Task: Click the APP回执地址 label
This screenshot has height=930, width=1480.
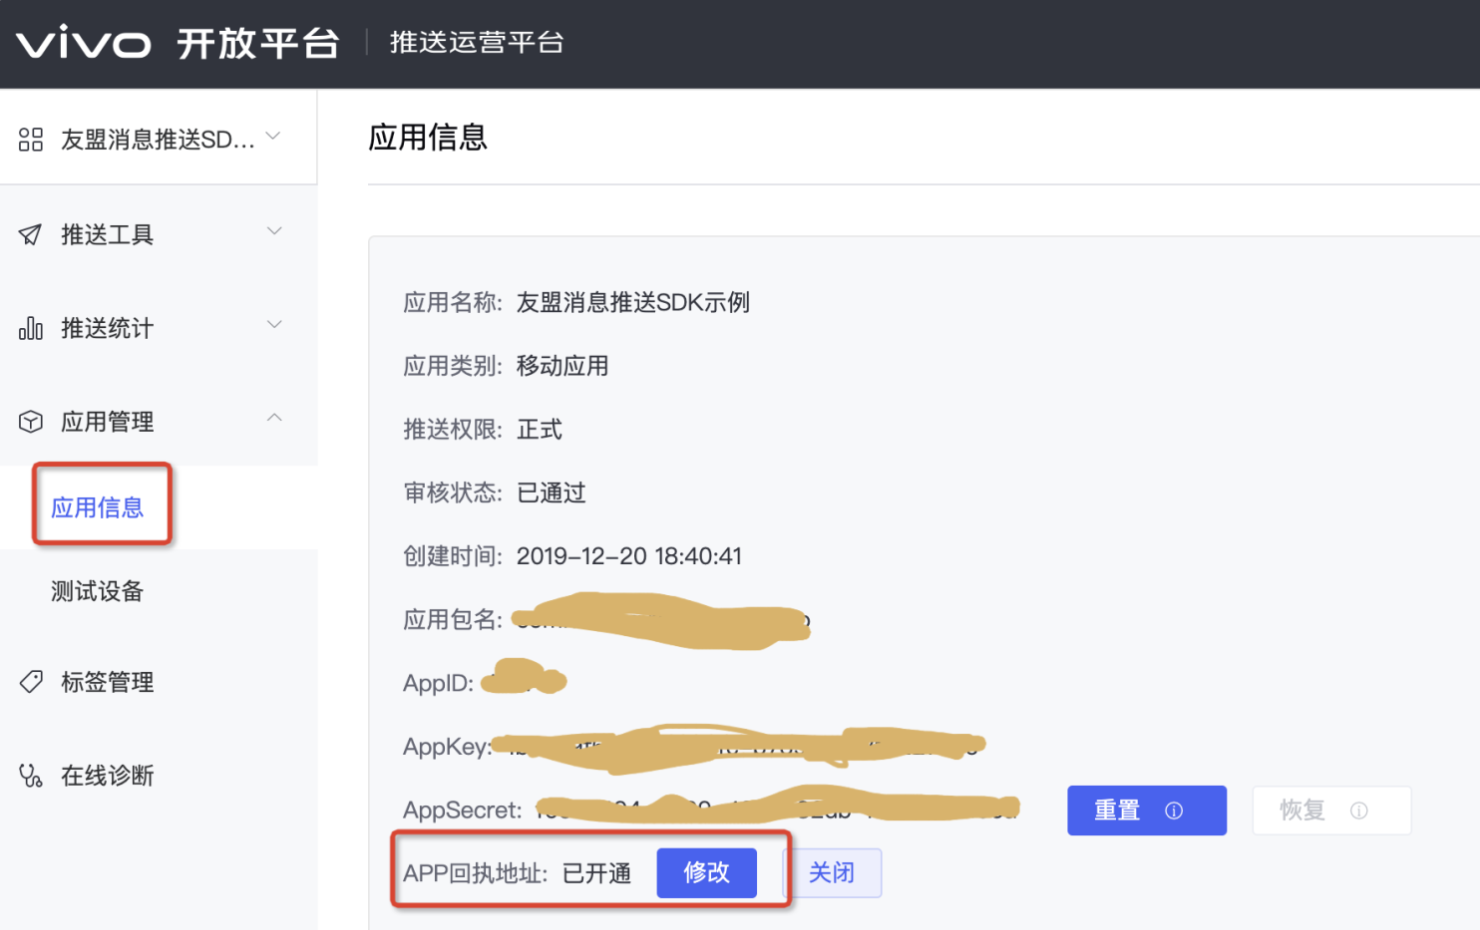Action: point(475,873)
